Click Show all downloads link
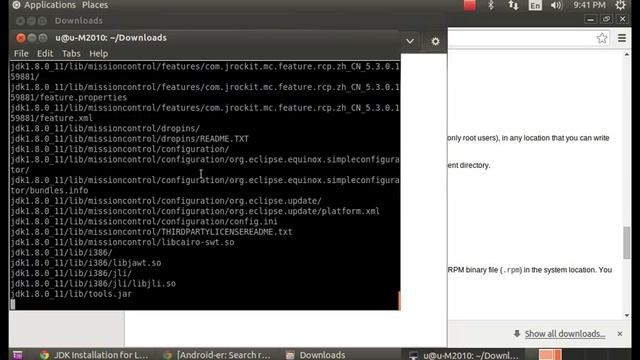 point(565,333)
